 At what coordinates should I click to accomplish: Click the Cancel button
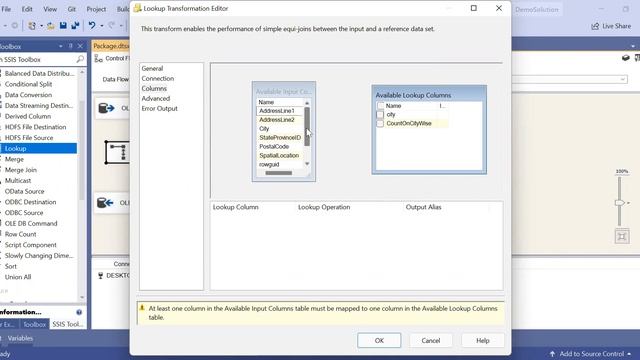[431, 340]
